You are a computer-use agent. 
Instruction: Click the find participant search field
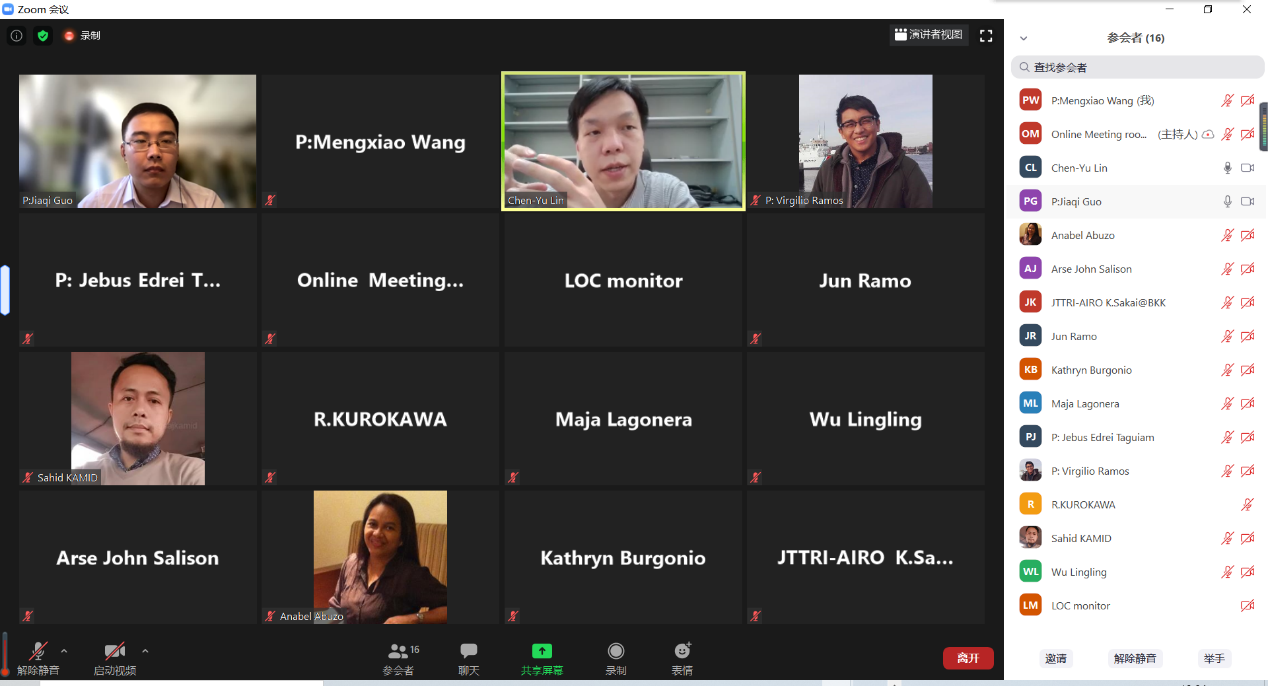(1137, 67)
